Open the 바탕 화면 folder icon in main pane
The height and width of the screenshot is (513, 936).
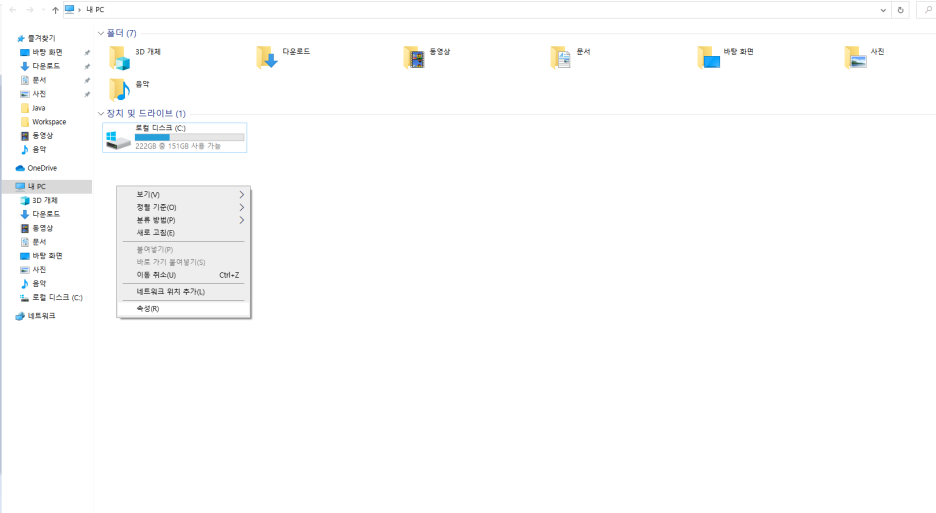(x=709, y=58)
